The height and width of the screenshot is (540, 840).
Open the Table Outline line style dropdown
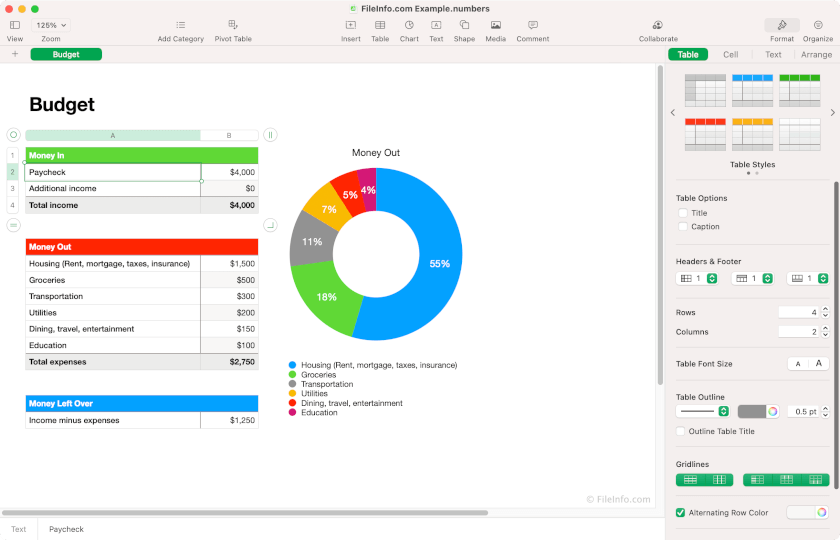(x=703, y=411)
